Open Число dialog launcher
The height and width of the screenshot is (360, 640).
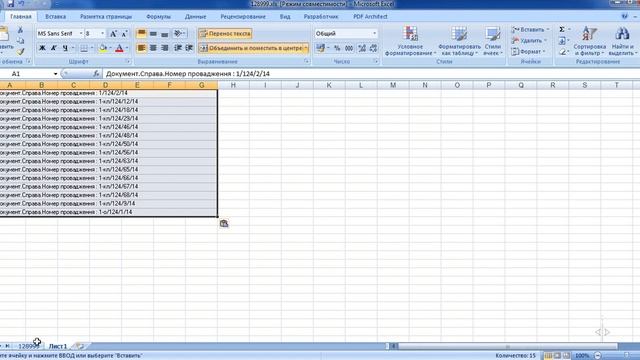tap(376, 62)
